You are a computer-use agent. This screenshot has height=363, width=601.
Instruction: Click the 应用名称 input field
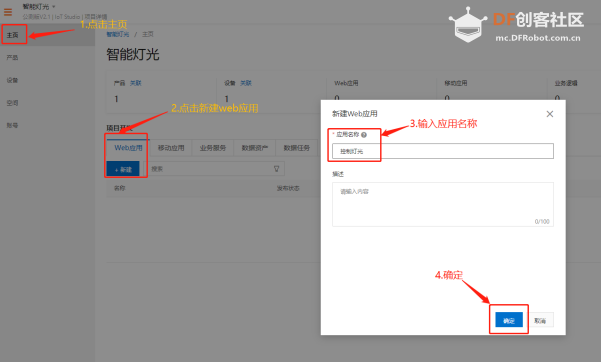click(x=443, y=151)
